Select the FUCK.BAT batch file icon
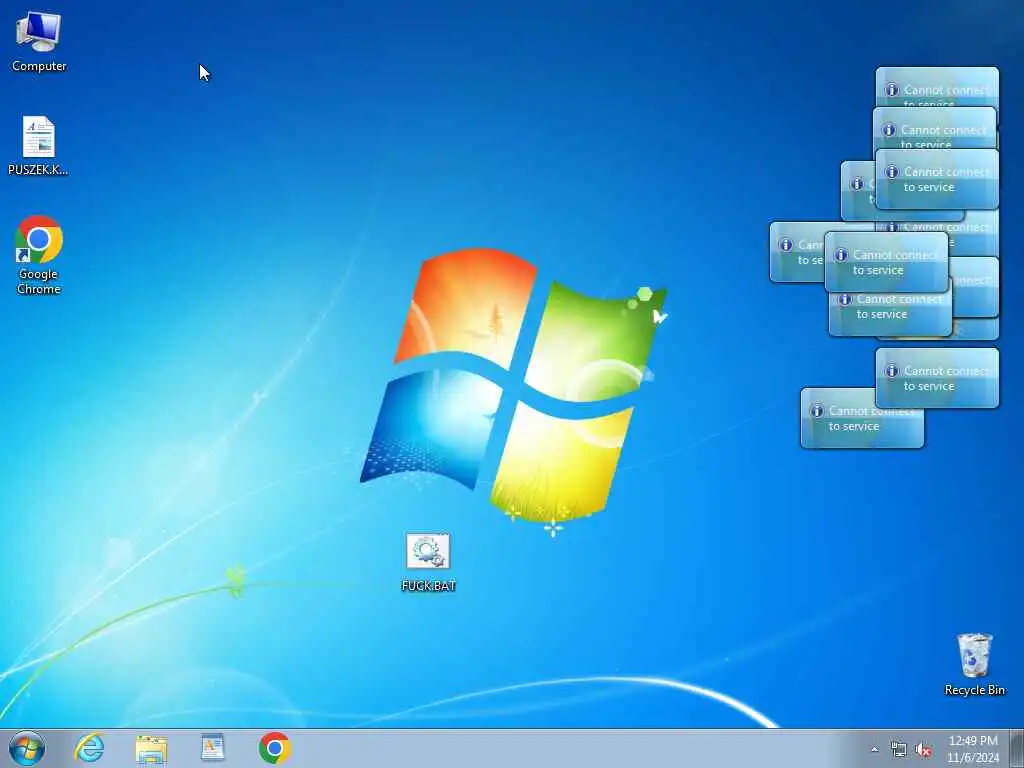This screenshot has height=768, width=1024. pos(428,562)
